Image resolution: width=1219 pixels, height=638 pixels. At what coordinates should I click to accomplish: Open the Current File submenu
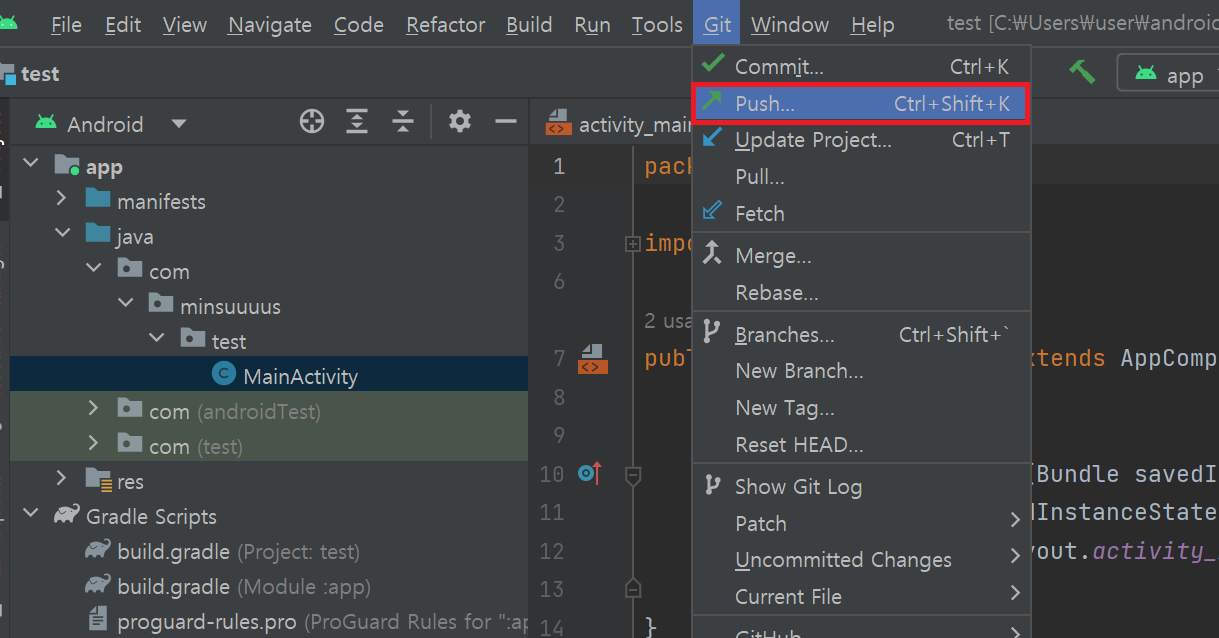tap(861, 597)
